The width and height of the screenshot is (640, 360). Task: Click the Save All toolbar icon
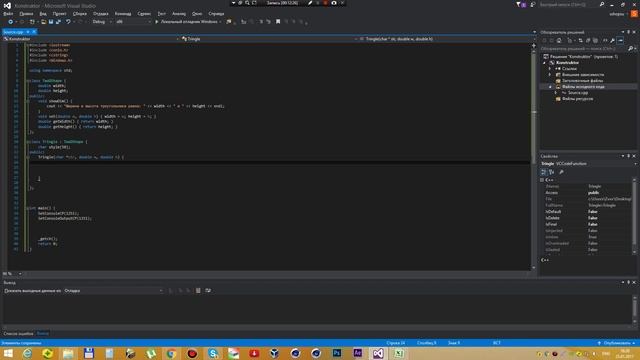click(58, 22)
